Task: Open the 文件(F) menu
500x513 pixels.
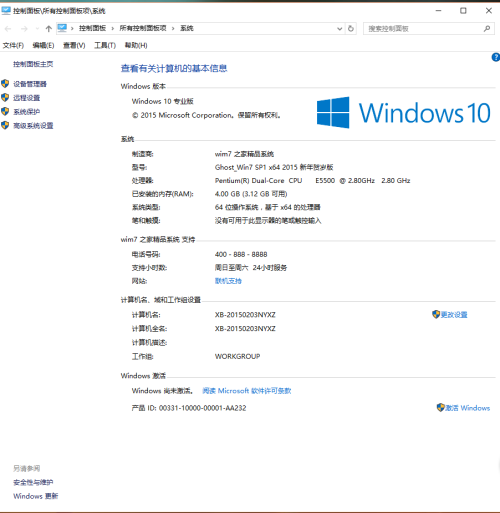Action: 13,45
